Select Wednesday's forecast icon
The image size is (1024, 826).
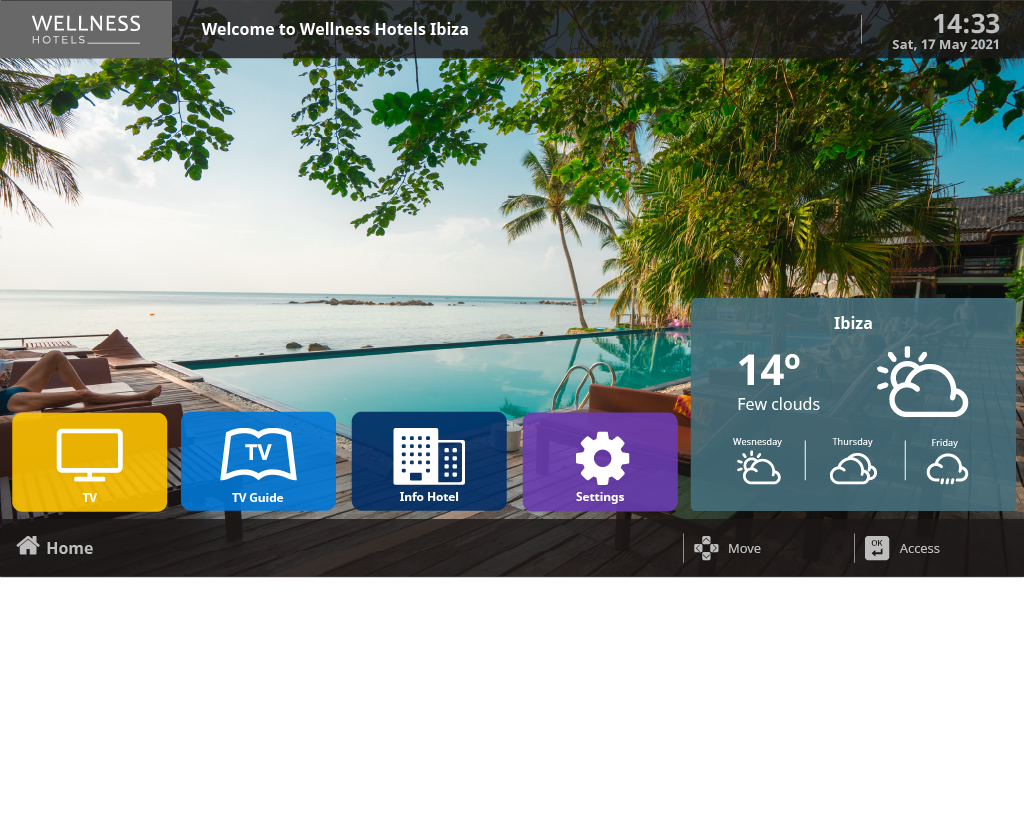click(x=758, y=468)
